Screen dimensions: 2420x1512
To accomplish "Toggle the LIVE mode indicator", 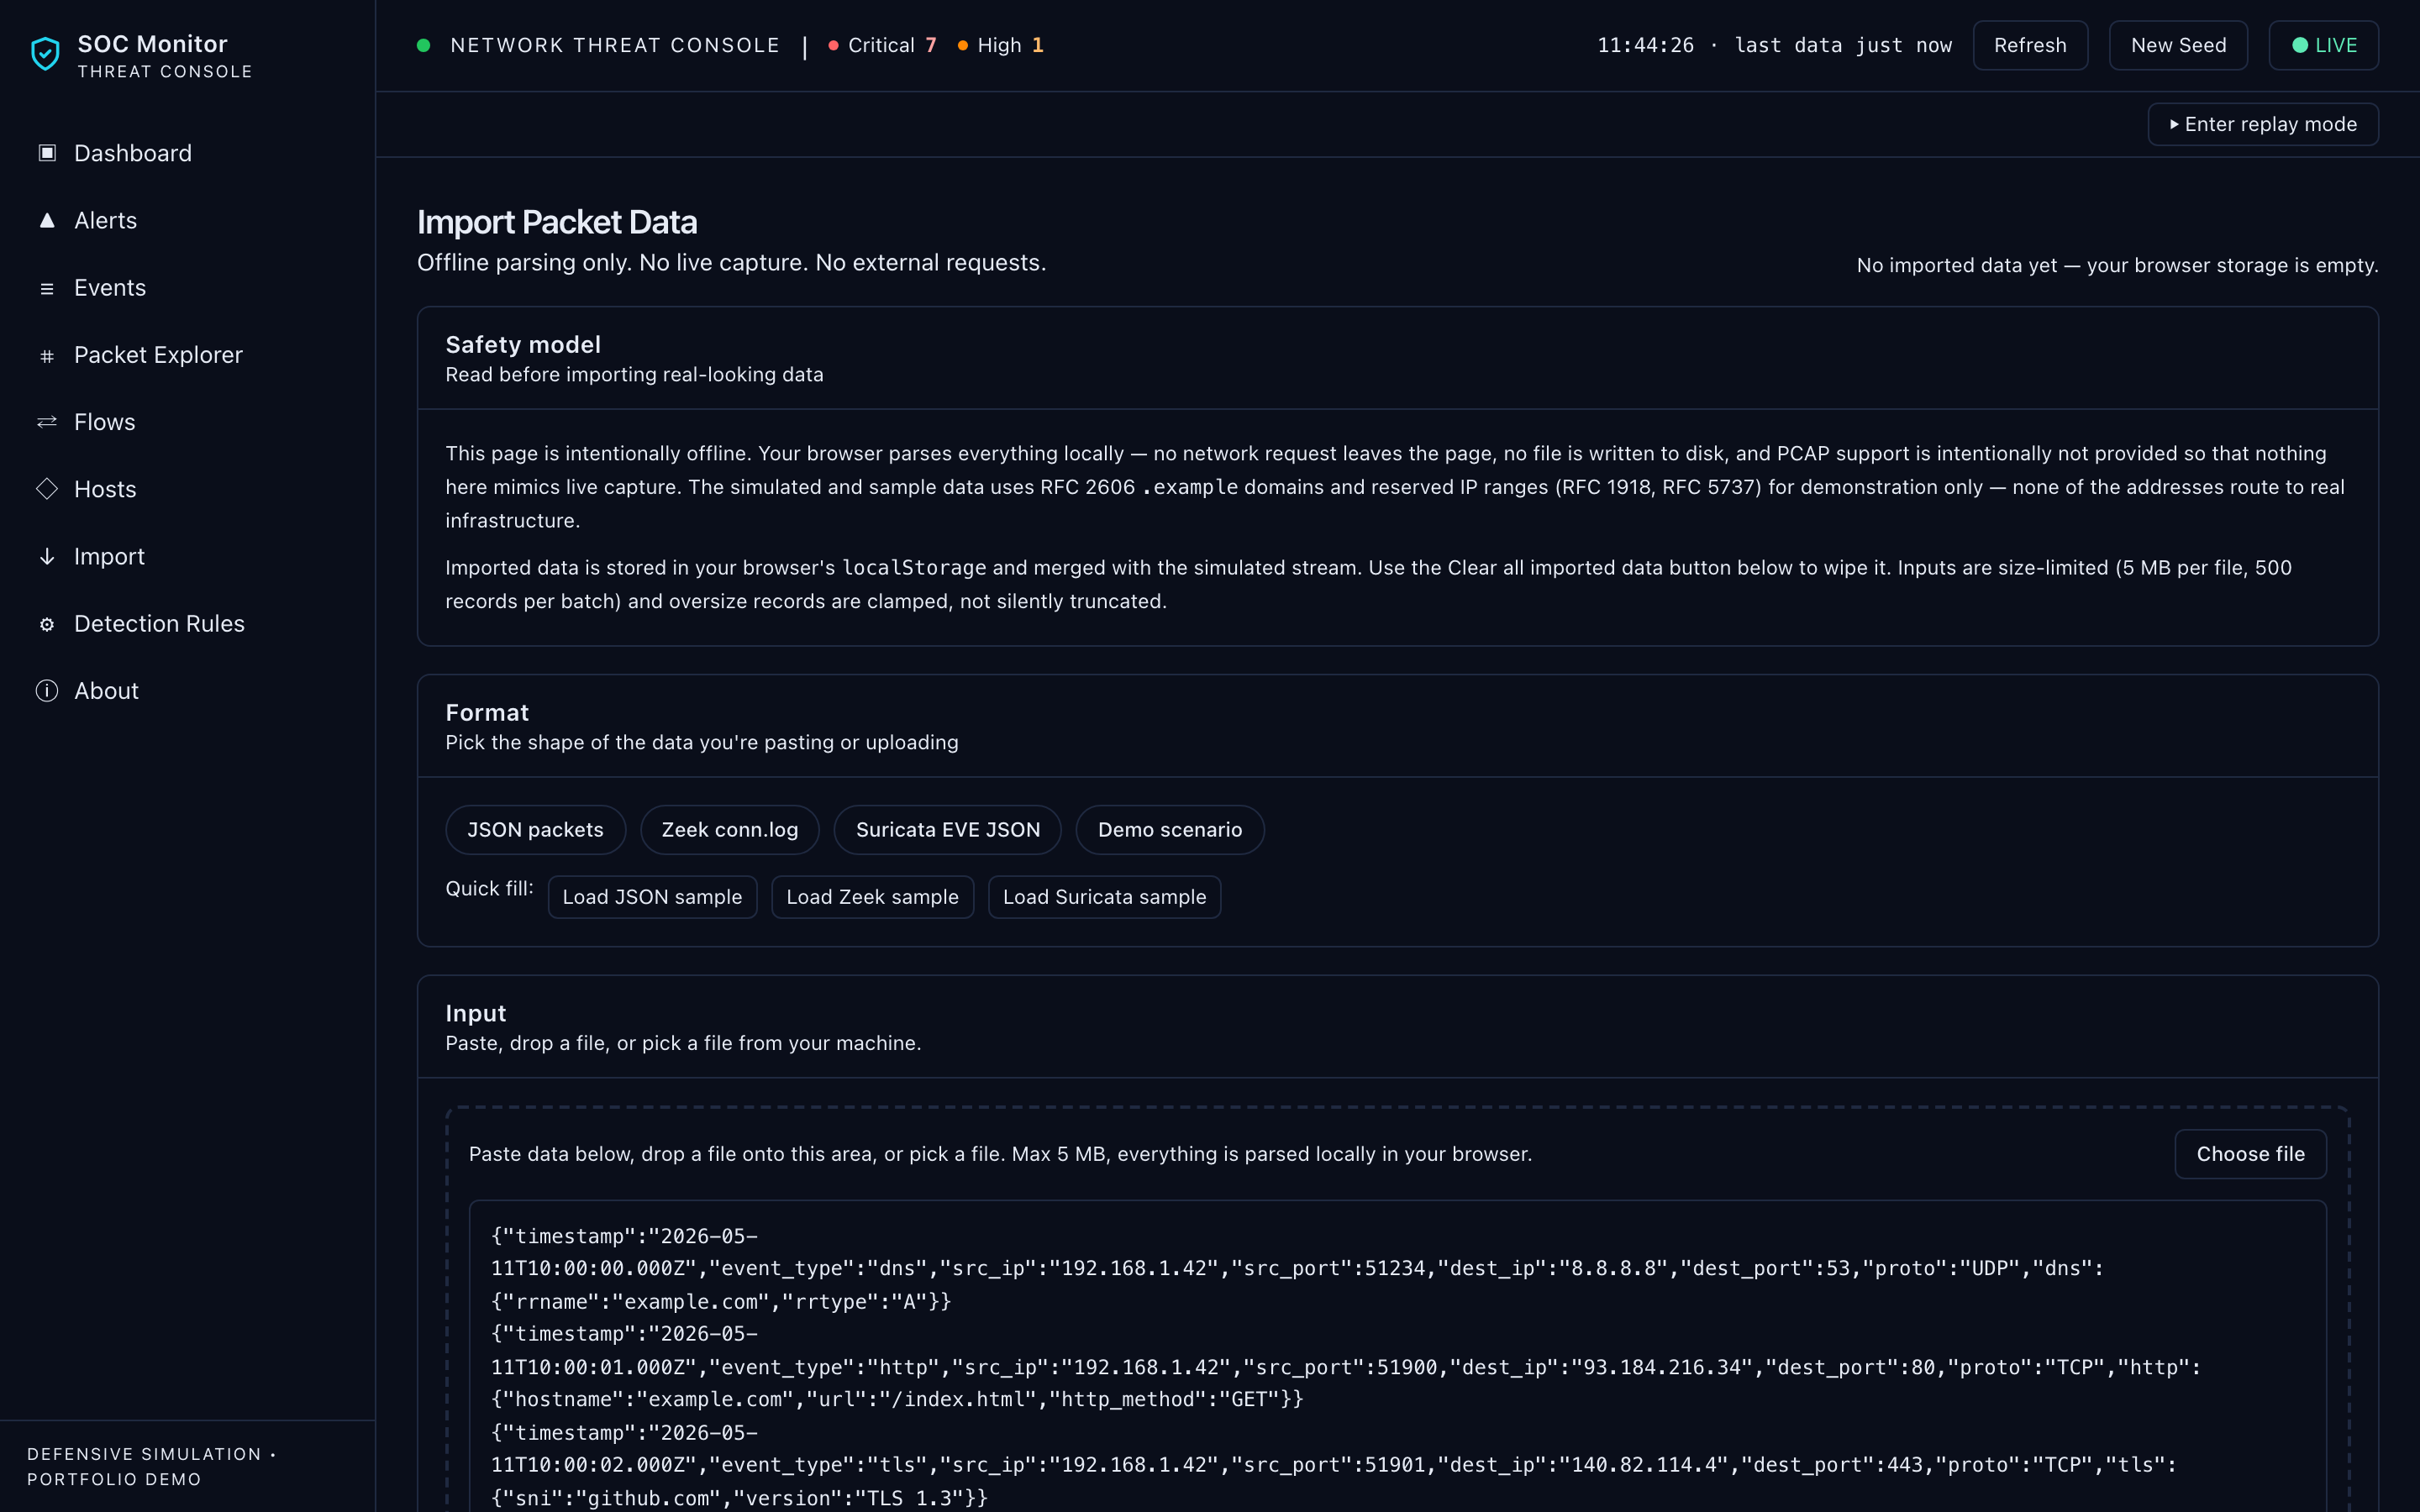I will tap(2323, 45).
